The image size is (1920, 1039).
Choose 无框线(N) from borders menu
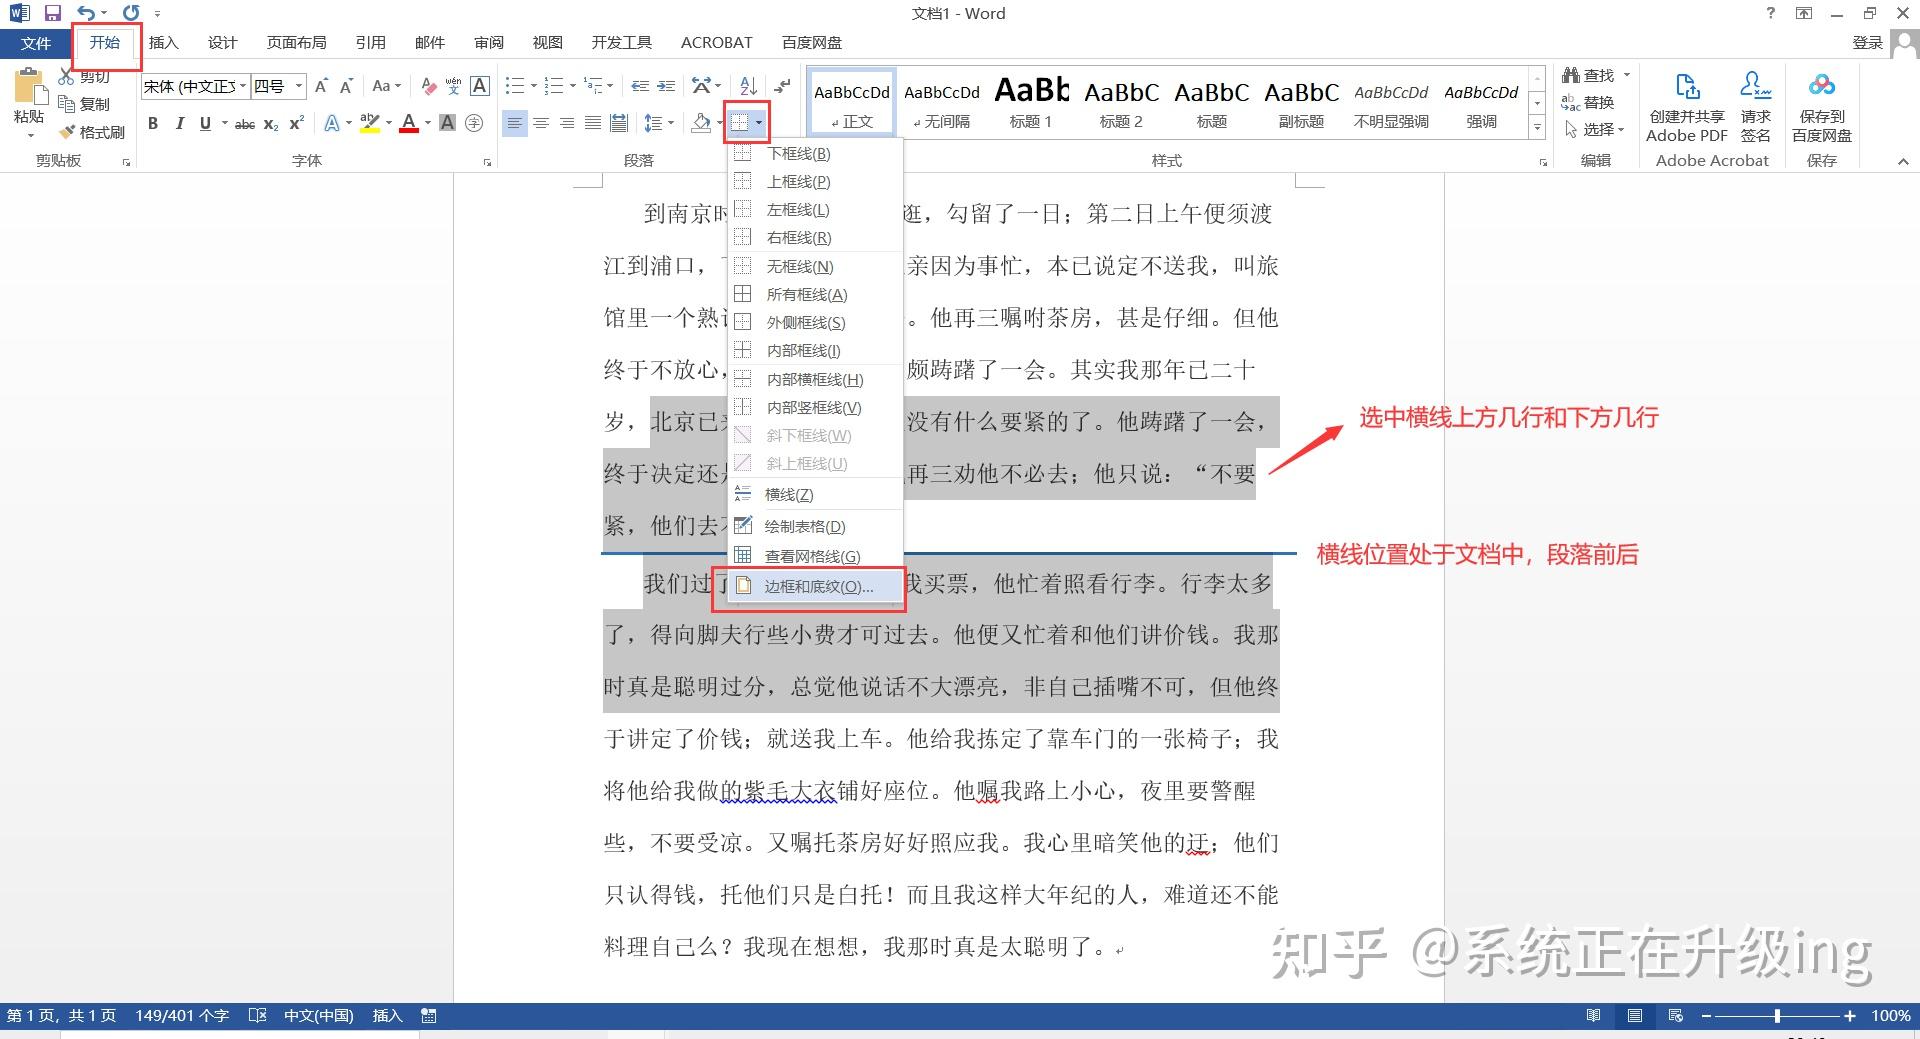coord(815,266)
